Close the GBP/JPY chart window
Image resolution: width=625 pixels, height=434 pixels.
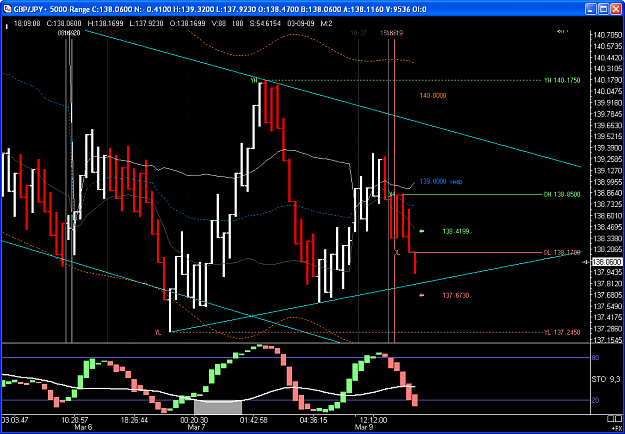click(615, 8)
